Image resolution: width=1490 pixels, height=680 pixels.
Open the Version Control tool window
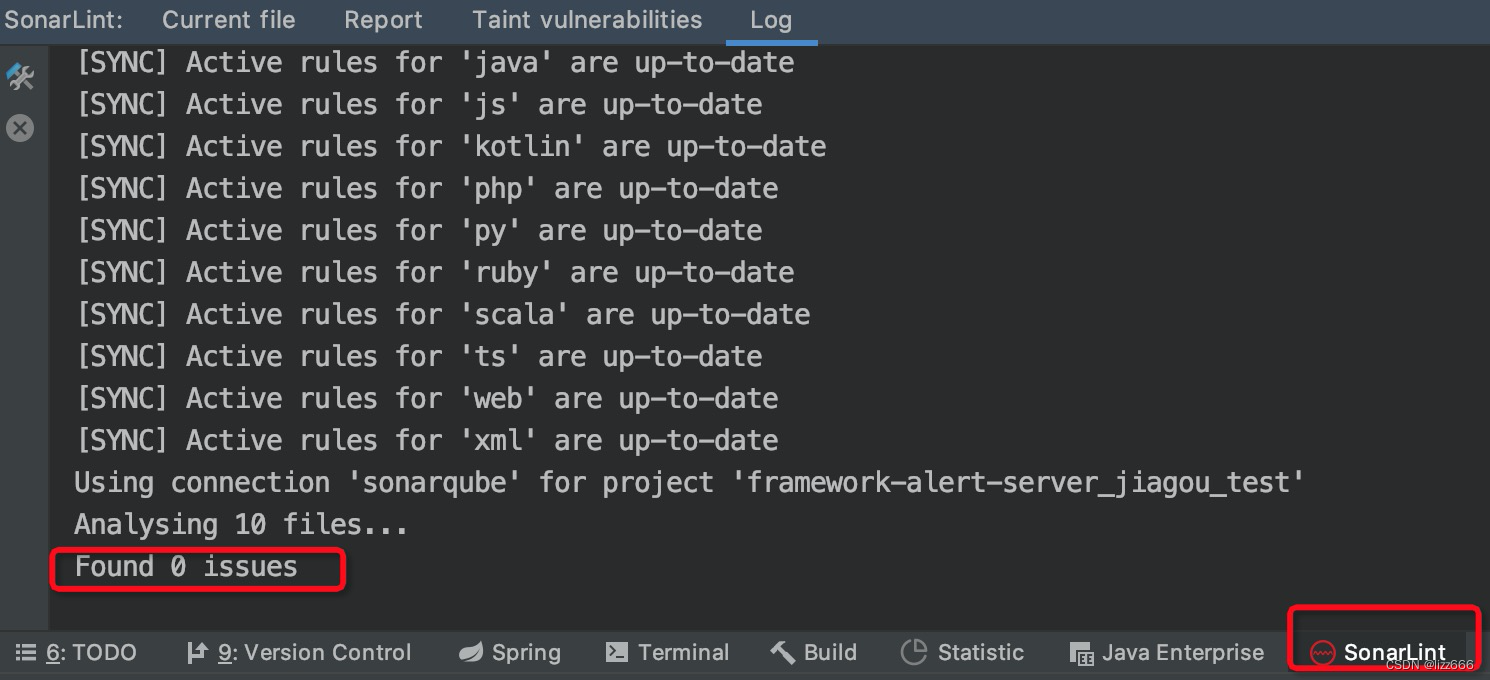tap(299, 653)
